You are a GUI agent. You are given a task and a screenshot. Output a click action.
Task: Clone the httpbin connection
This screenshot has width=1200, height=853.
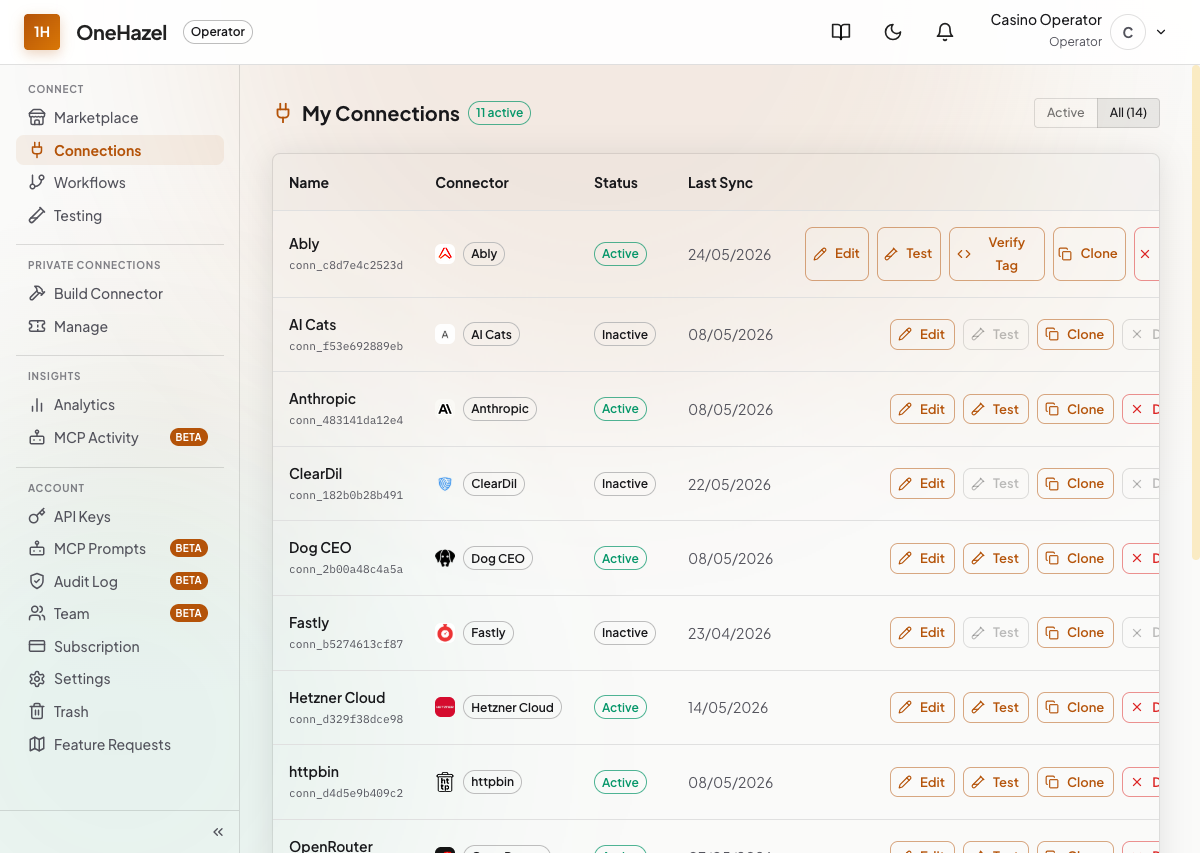click(x=1075, y=782)
